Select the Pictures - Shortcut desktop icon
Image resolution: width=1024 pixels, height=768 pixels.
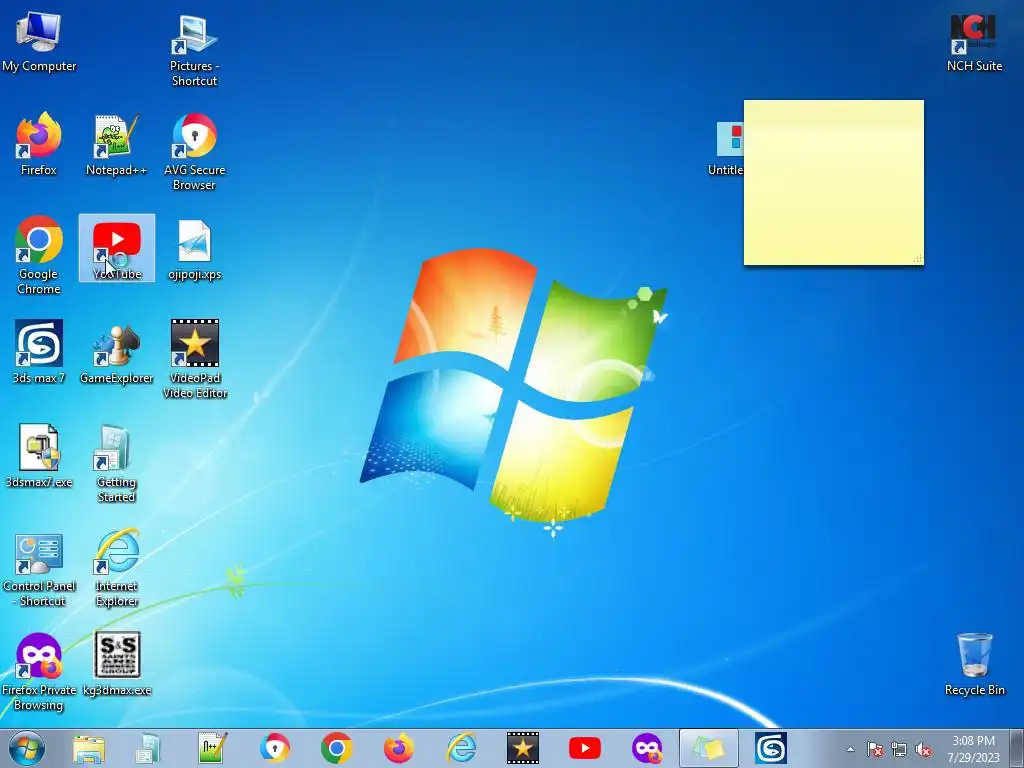tap(194, 49)
